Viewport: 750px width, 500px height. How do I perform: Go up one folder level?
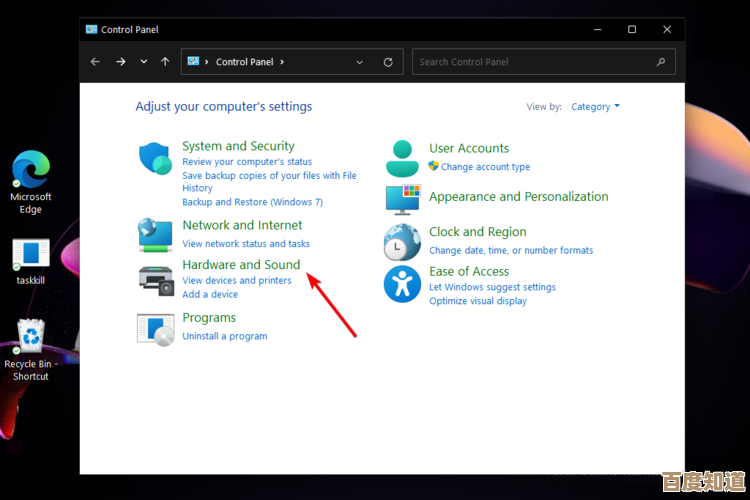pyautogui.click(x=165, y=62)
